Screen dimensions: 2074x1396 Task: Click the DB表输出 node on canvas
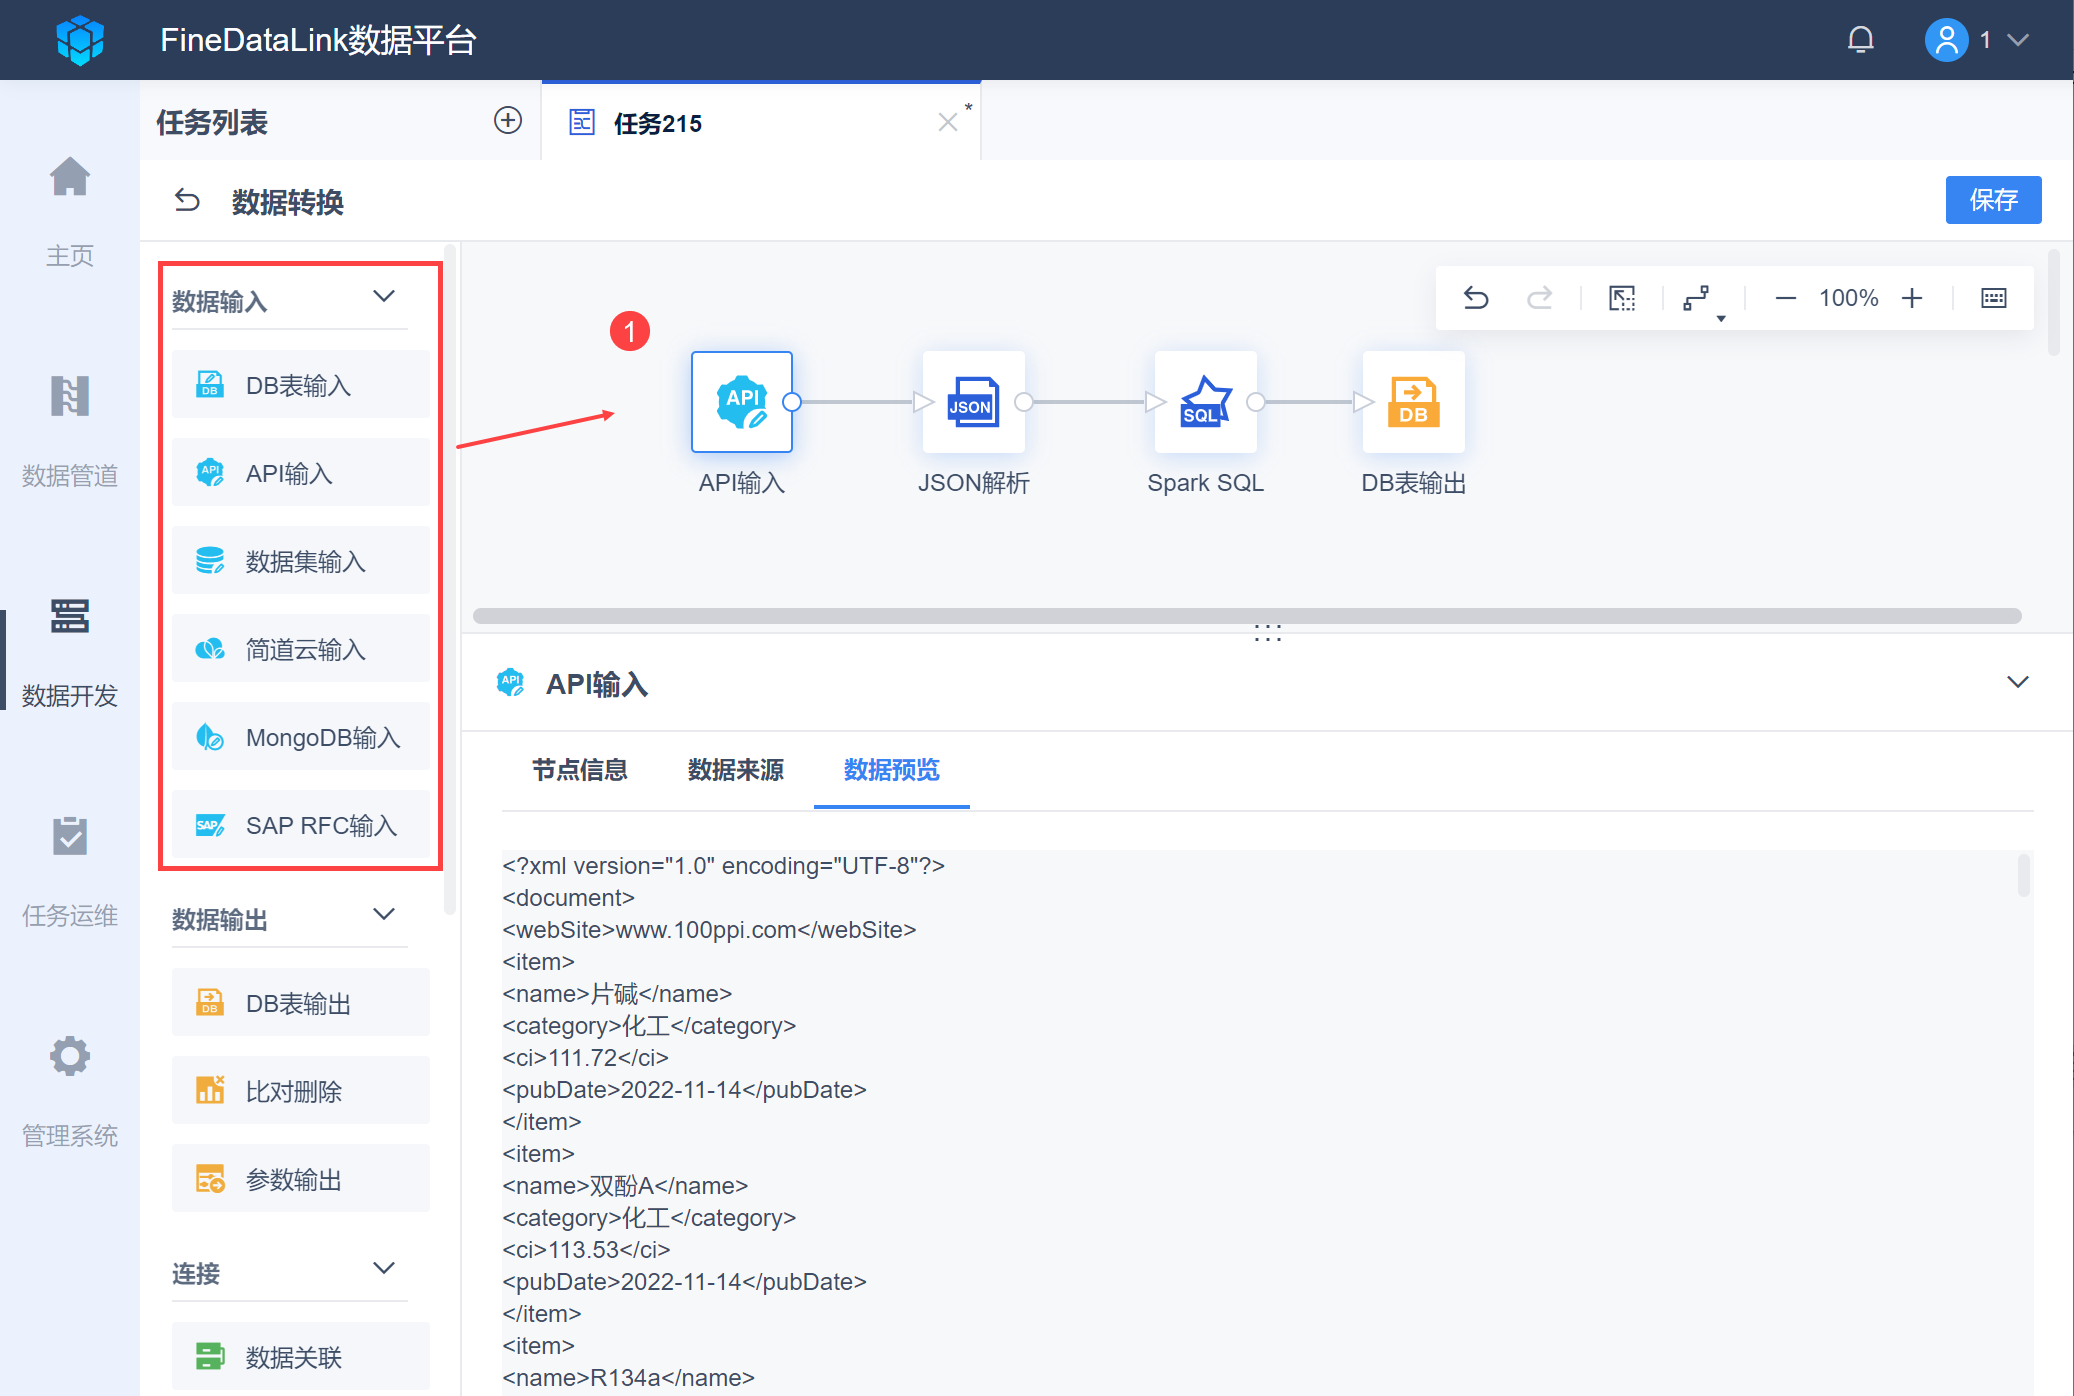click(x=1413, y=402)
